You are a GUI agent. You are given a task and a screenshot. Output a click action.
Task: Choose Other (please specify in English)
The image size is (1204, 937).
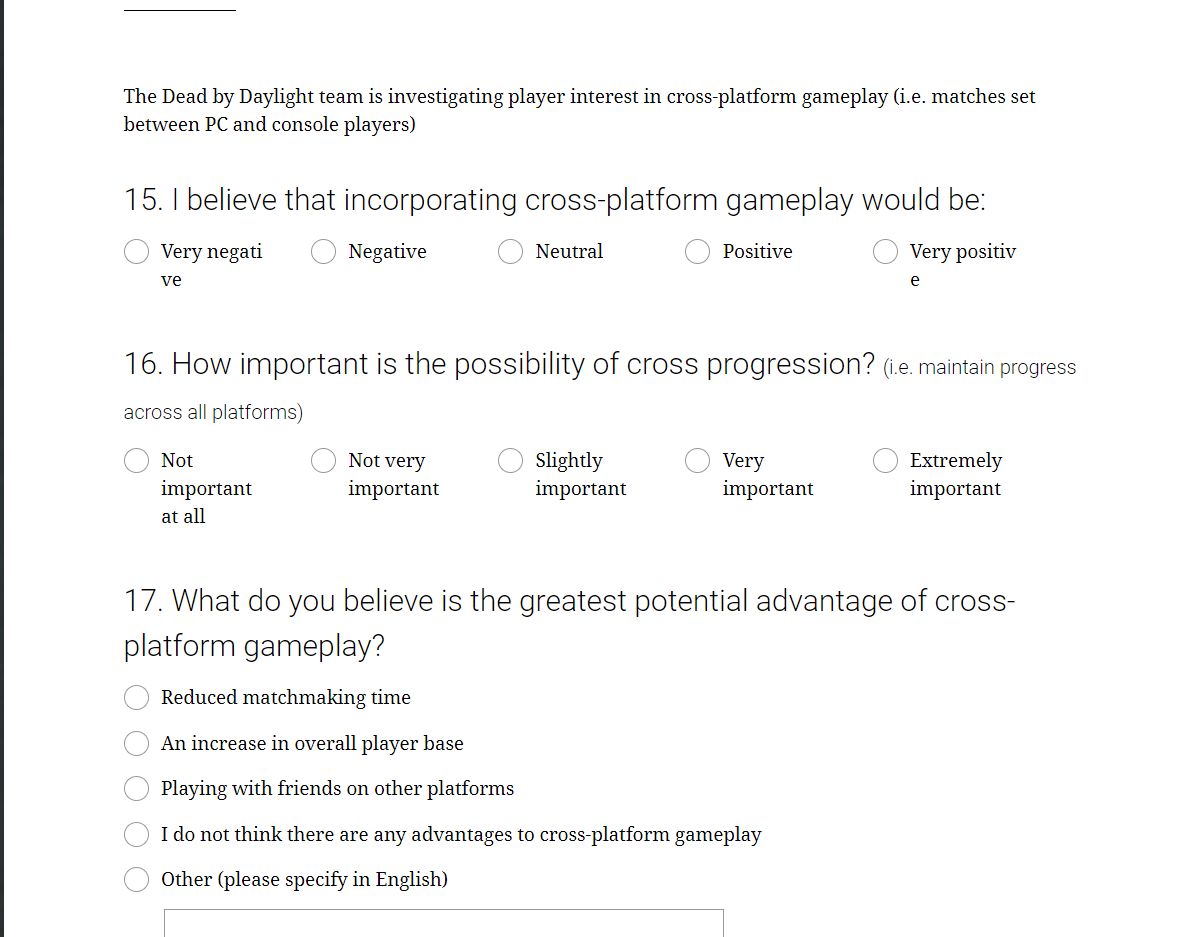[137, 879]
